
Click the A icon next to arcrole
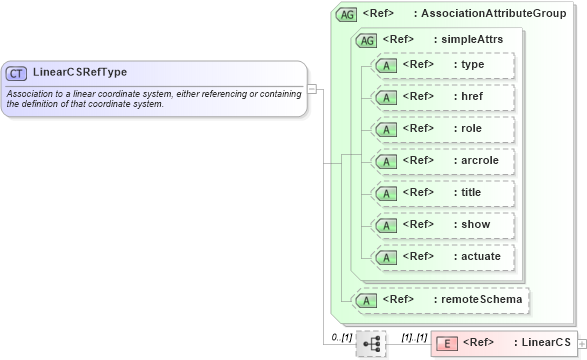tap(386, 162)
